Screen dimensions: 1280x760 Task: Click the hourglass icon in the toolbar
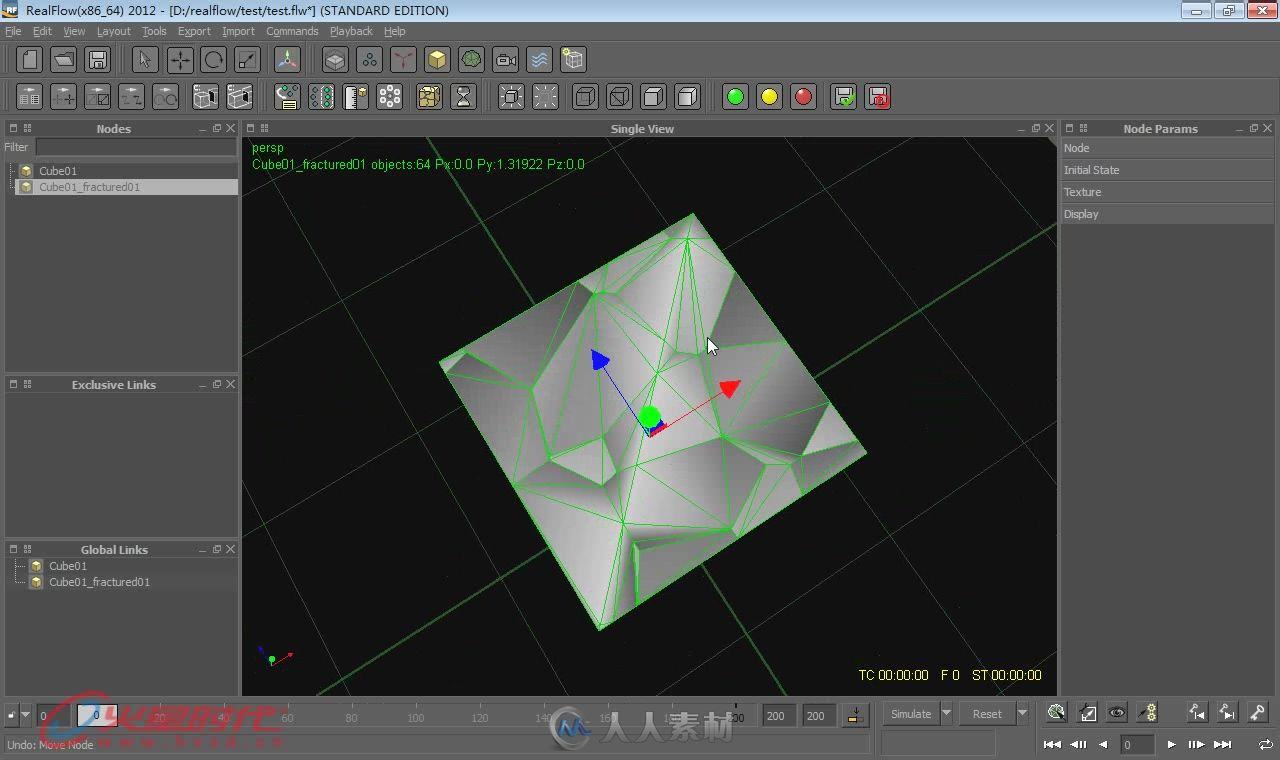pyautogui.click(x=463, y=97)
